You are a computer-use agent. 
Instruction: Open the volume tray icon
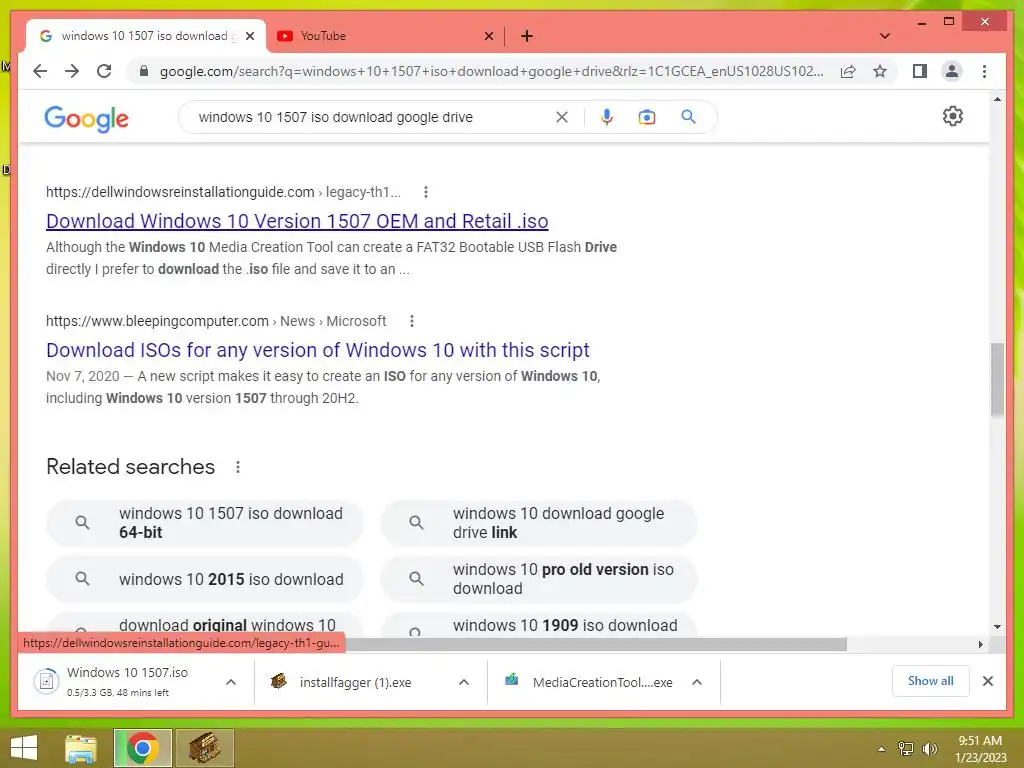[x=930, y=749]
